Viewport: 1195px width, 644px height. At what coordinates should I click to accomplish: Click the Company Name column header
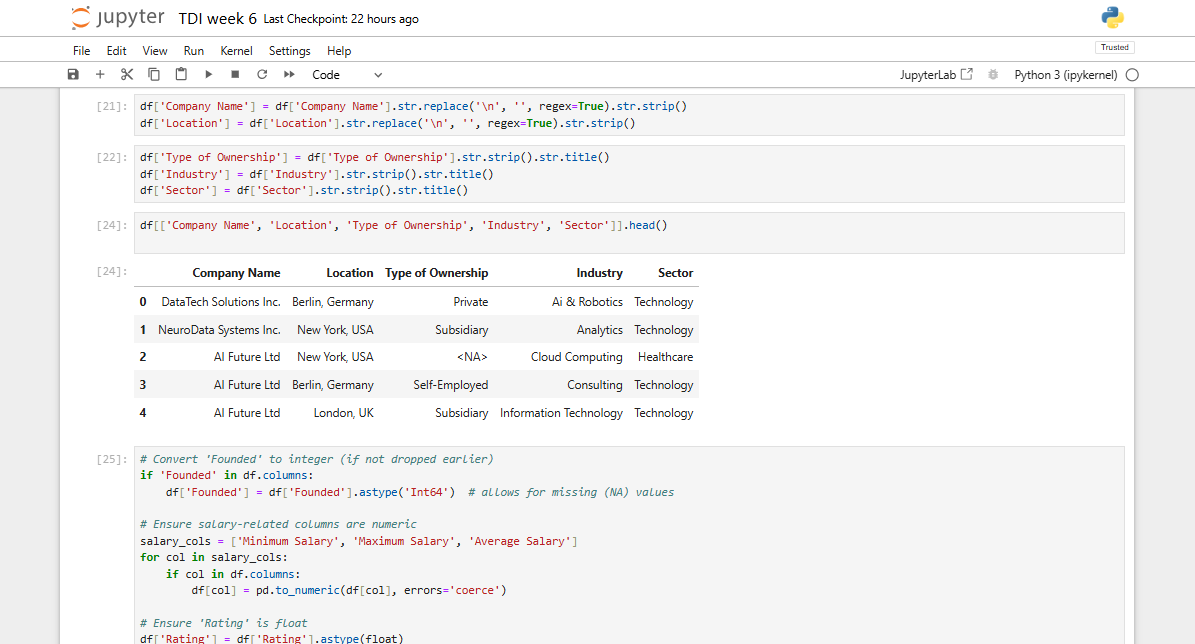[x=236, y=273]
